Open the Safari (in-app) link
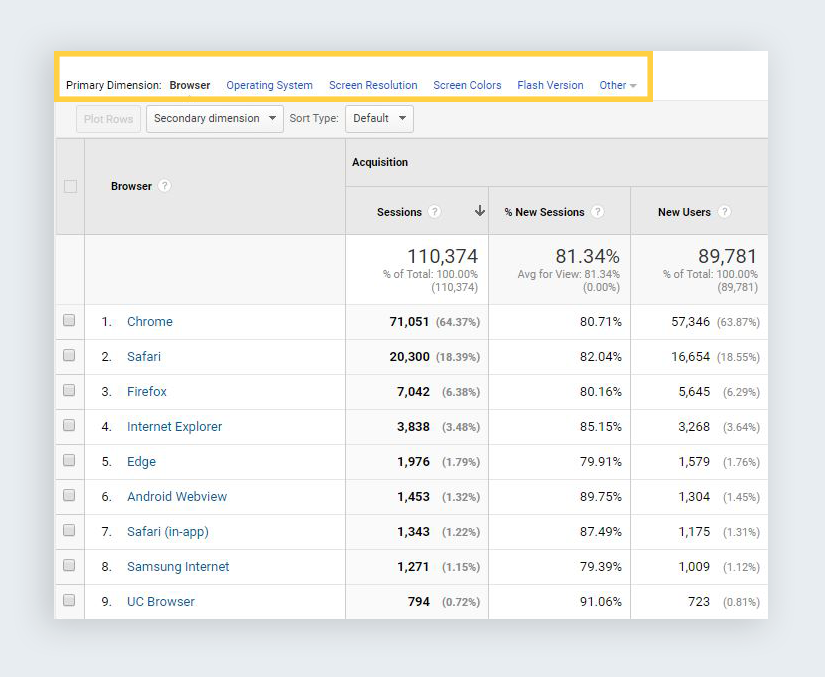The image size is (825, 677). click(x=167, y=532)
